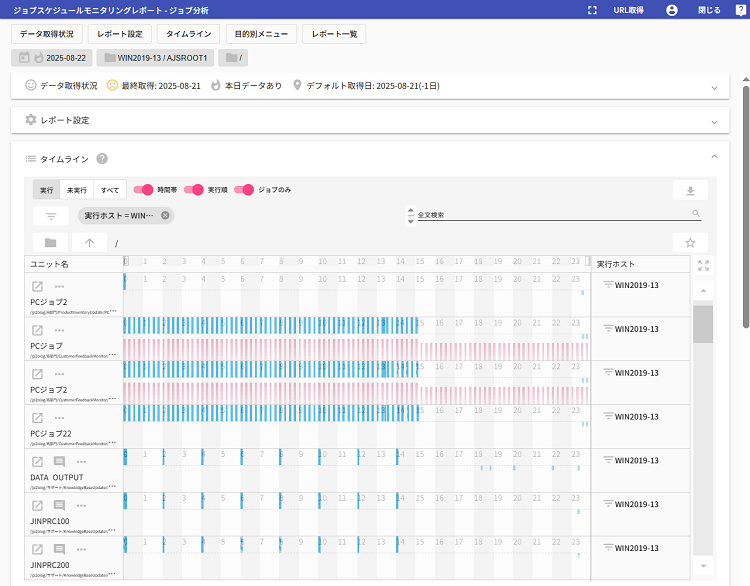Open timeline help question icon
The image size is (750, 586).
click(102, 159)
